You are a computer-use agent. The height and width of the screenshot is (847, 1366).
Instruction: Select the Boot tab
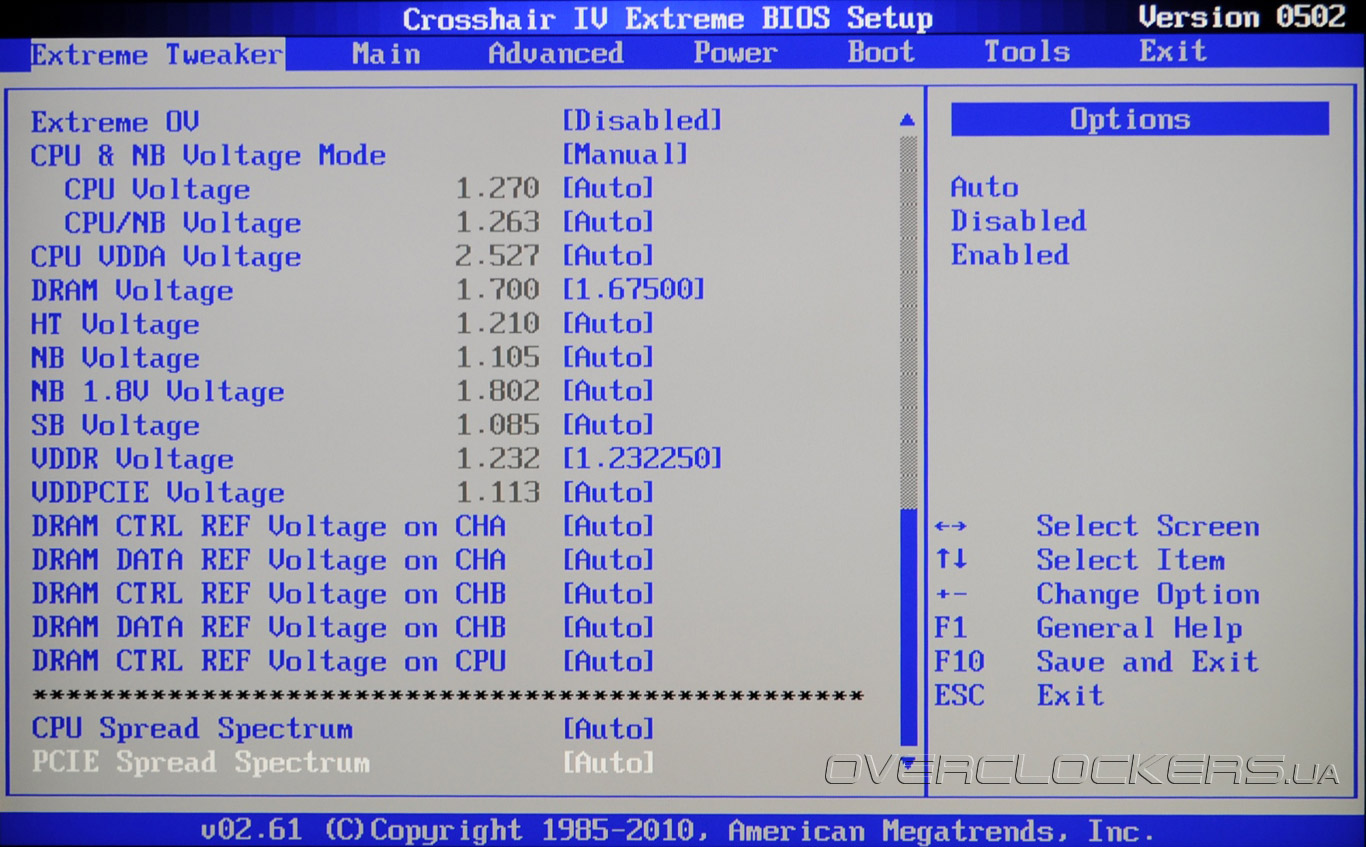click(881, 53)
